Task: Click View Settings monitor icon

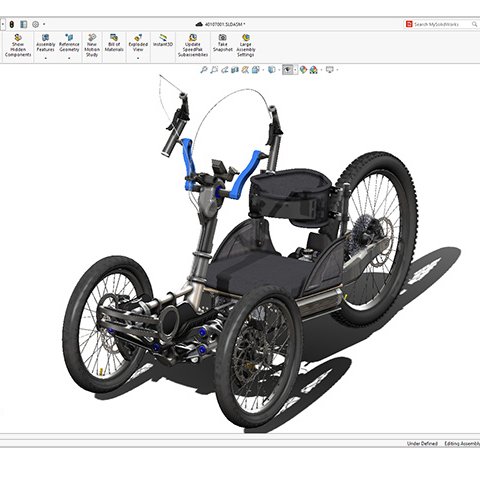Action: pyautogui.click(x=330, y=70)
